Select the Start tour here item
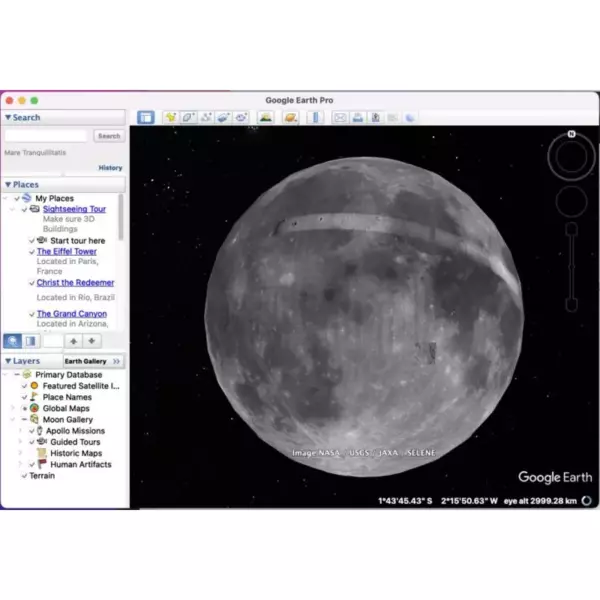Screen dimensions: 600x600 78,241
